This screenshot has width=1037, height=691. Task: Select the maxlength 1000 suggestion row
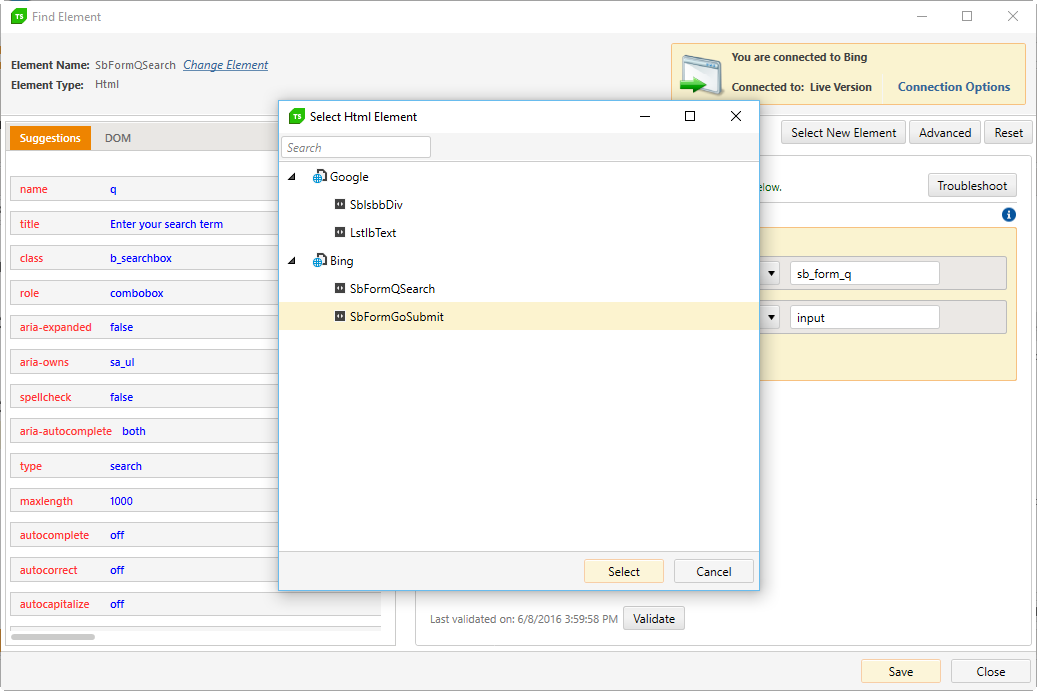(144, 501)
